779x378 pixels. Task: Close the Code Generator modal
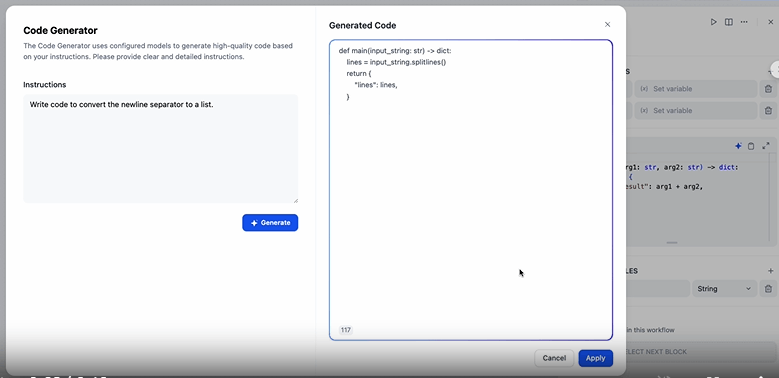click(607, 24)
